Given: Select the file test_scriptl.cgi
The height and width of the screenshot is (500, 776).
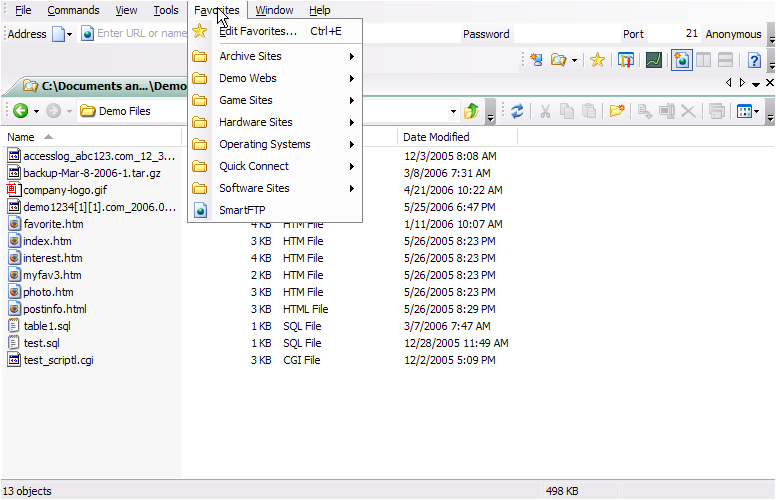Looking at the screenshot, I should 50,360.
